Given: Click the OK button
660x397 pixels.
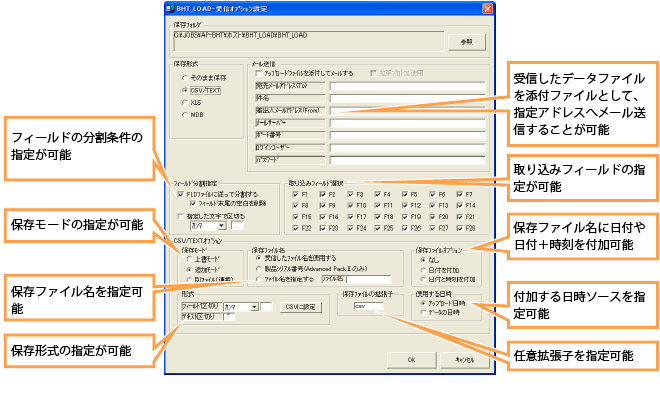Looking at the screenshot, I should tap(411, 360).
